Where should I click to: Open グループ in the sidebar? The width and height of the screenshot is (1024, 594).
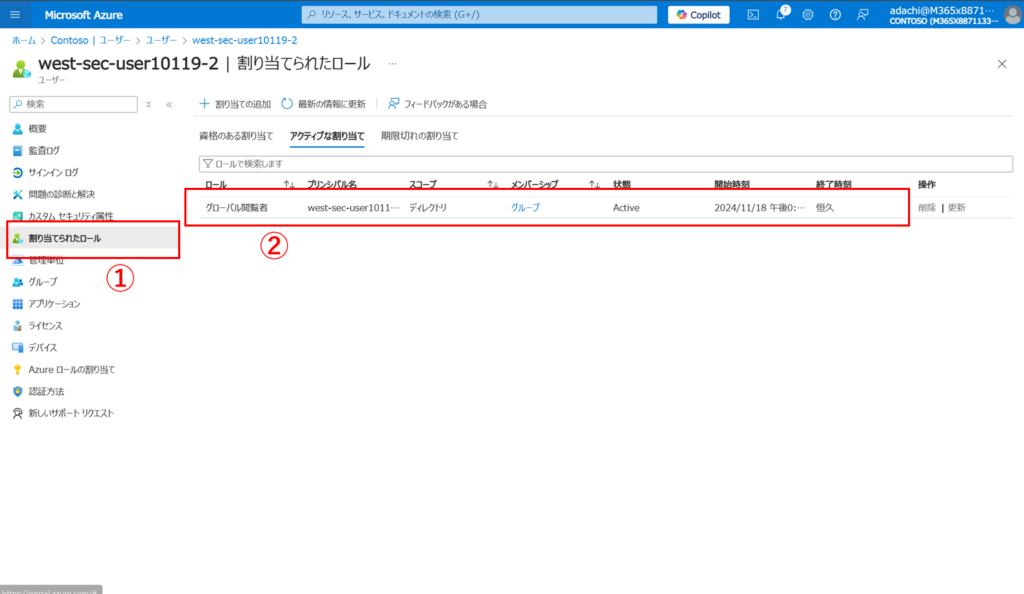click(x=42, y=282)
